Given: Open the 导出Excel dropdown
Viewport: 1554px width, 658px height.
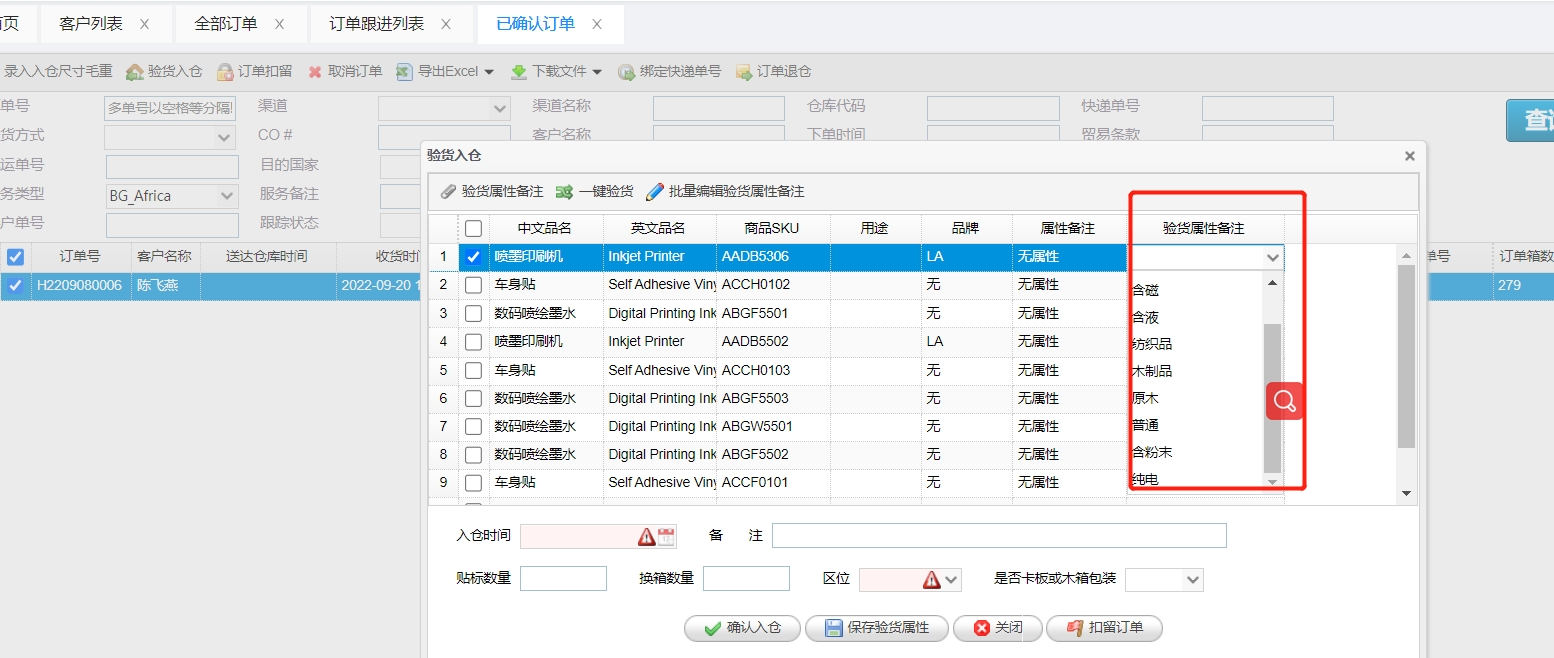Looking at the screenshot, I should tap(489, 72).
